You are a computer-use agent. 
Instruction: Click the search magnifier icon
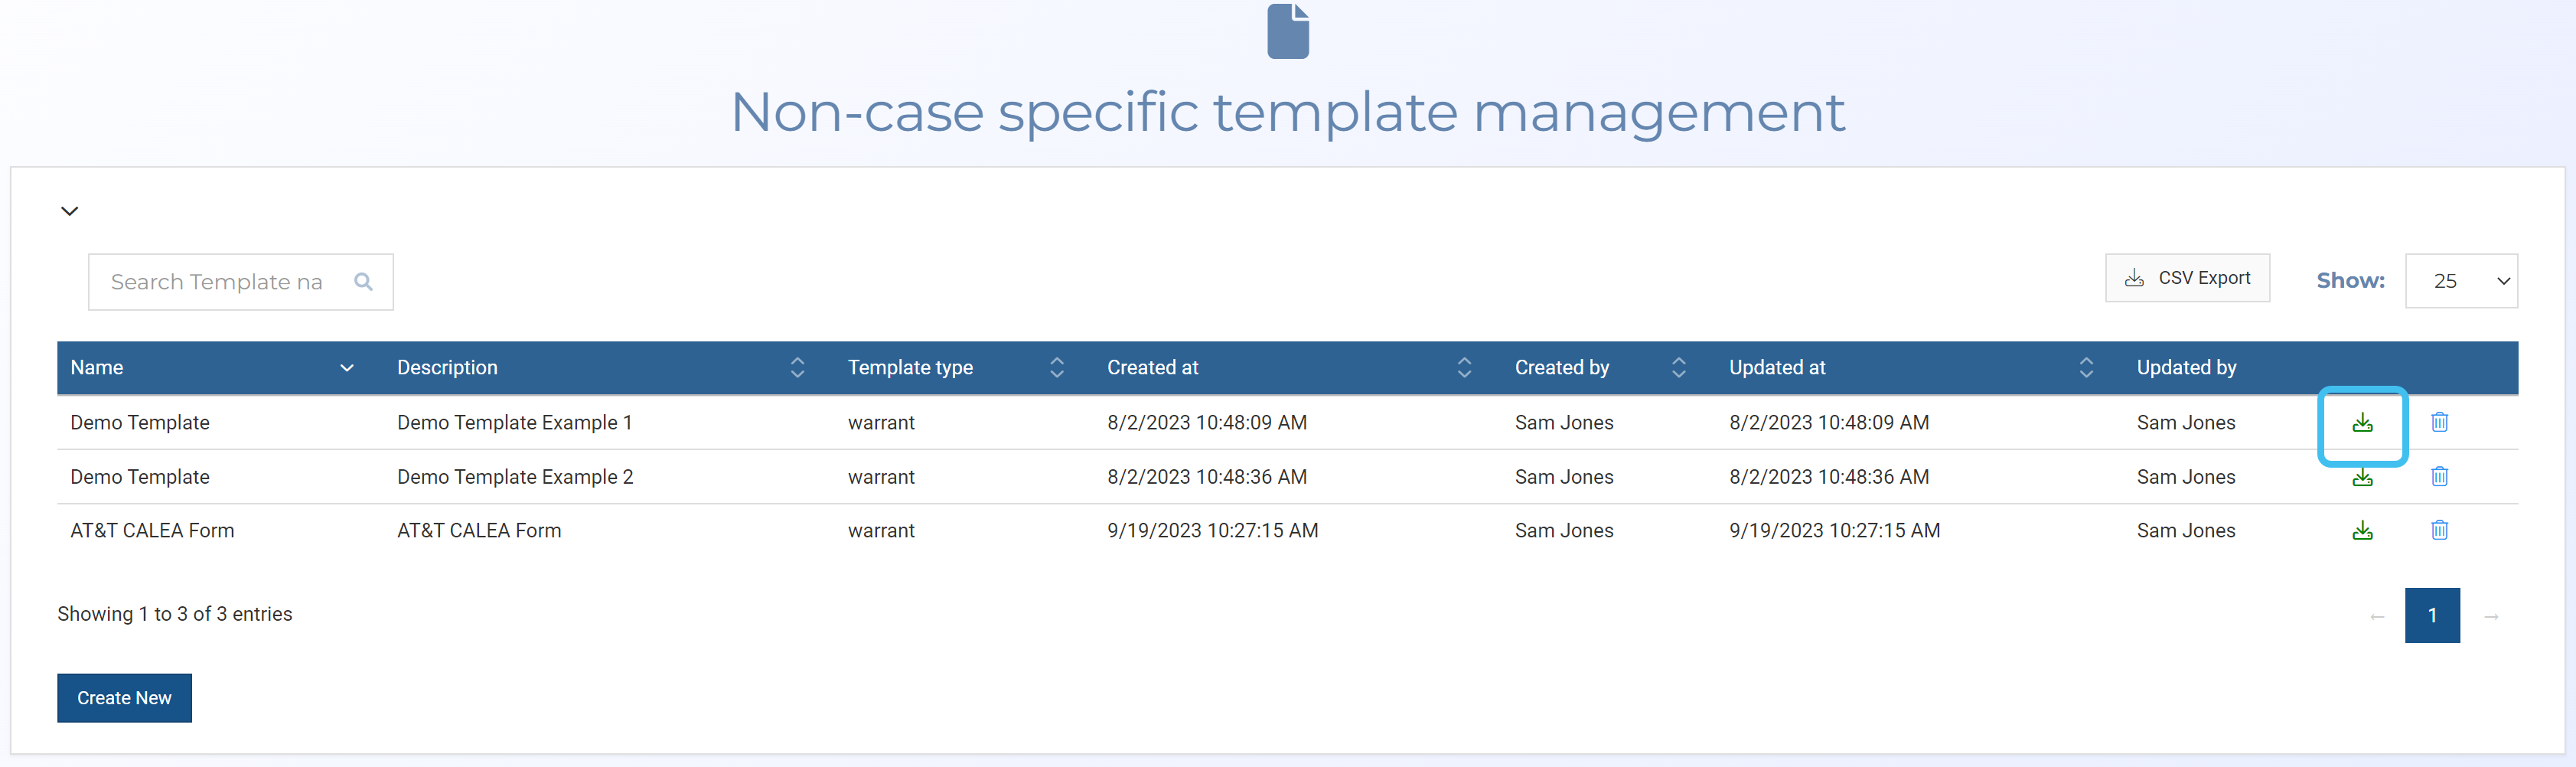pyautogui.click(x=363, y=283)
